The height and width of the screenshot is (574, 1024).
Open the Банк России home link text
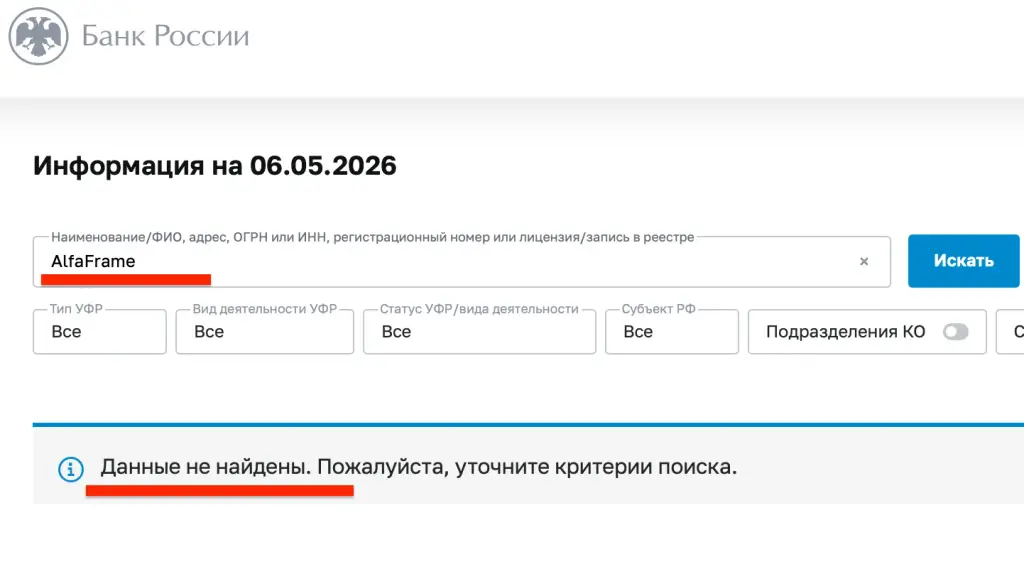pyautogui.click(x=165, y=36)
